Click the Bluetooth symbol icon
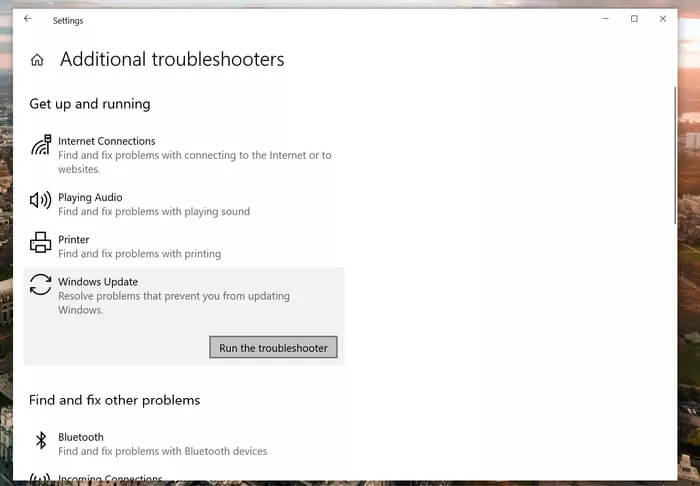 point(41,440)
